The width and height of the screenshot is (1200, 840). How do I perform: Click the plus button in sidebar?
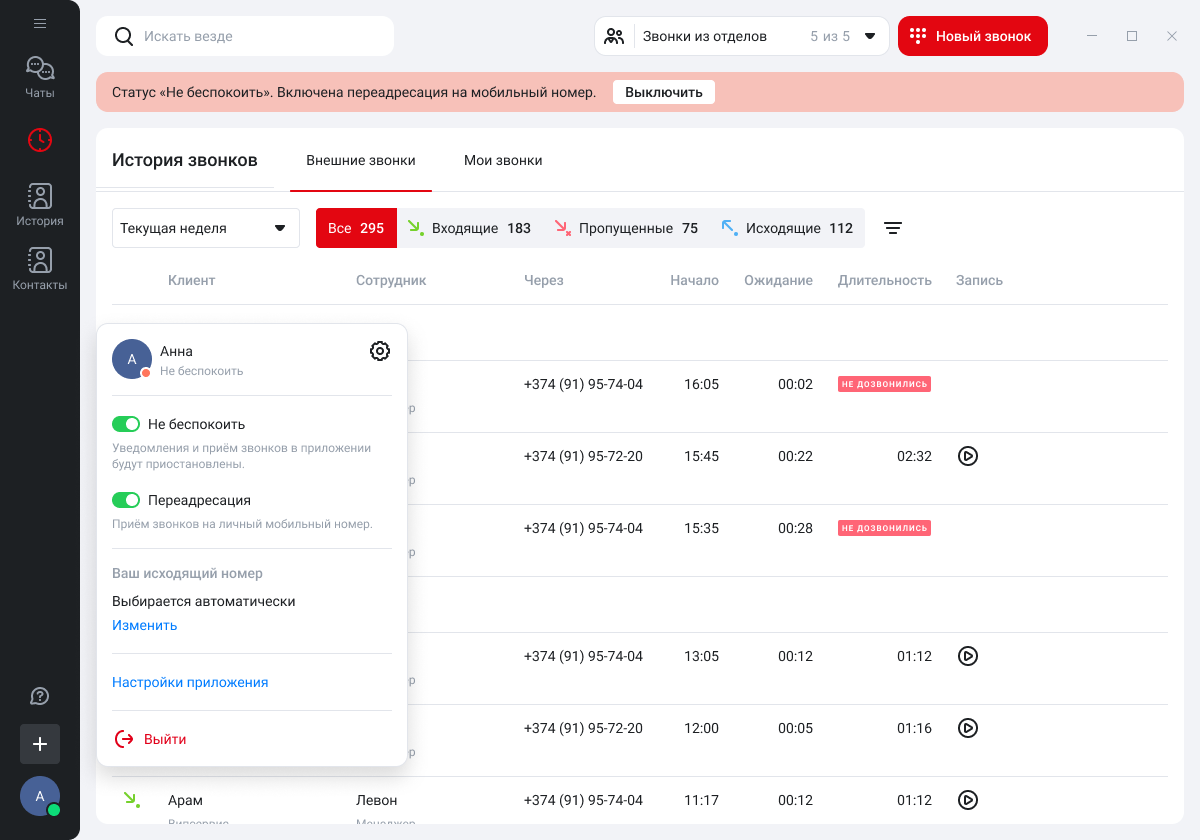click(x=40, y=744)
